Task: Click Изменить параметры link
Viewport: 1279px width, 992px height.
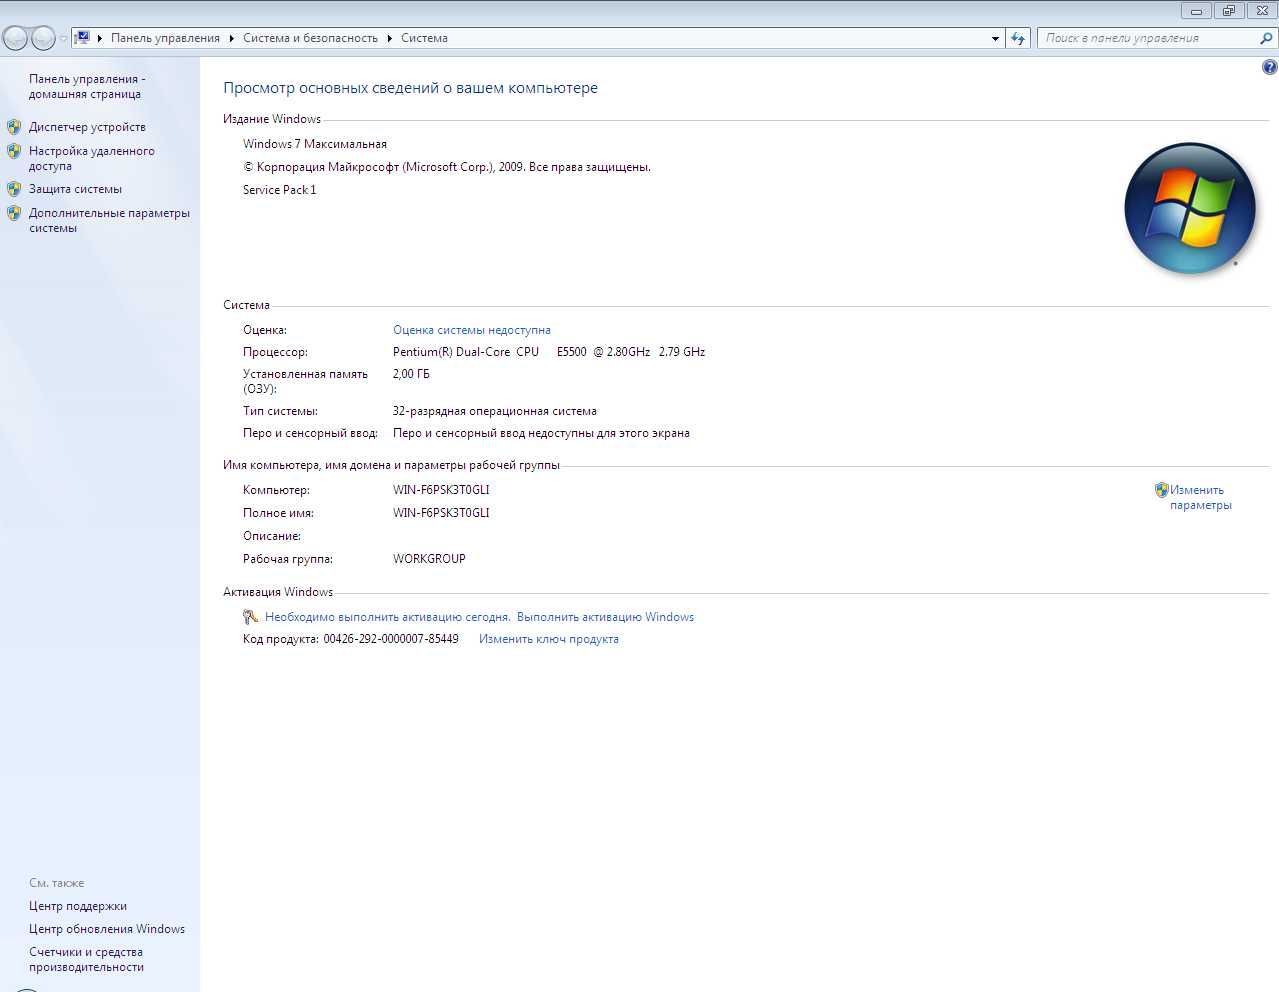Action: (1201, 497)
